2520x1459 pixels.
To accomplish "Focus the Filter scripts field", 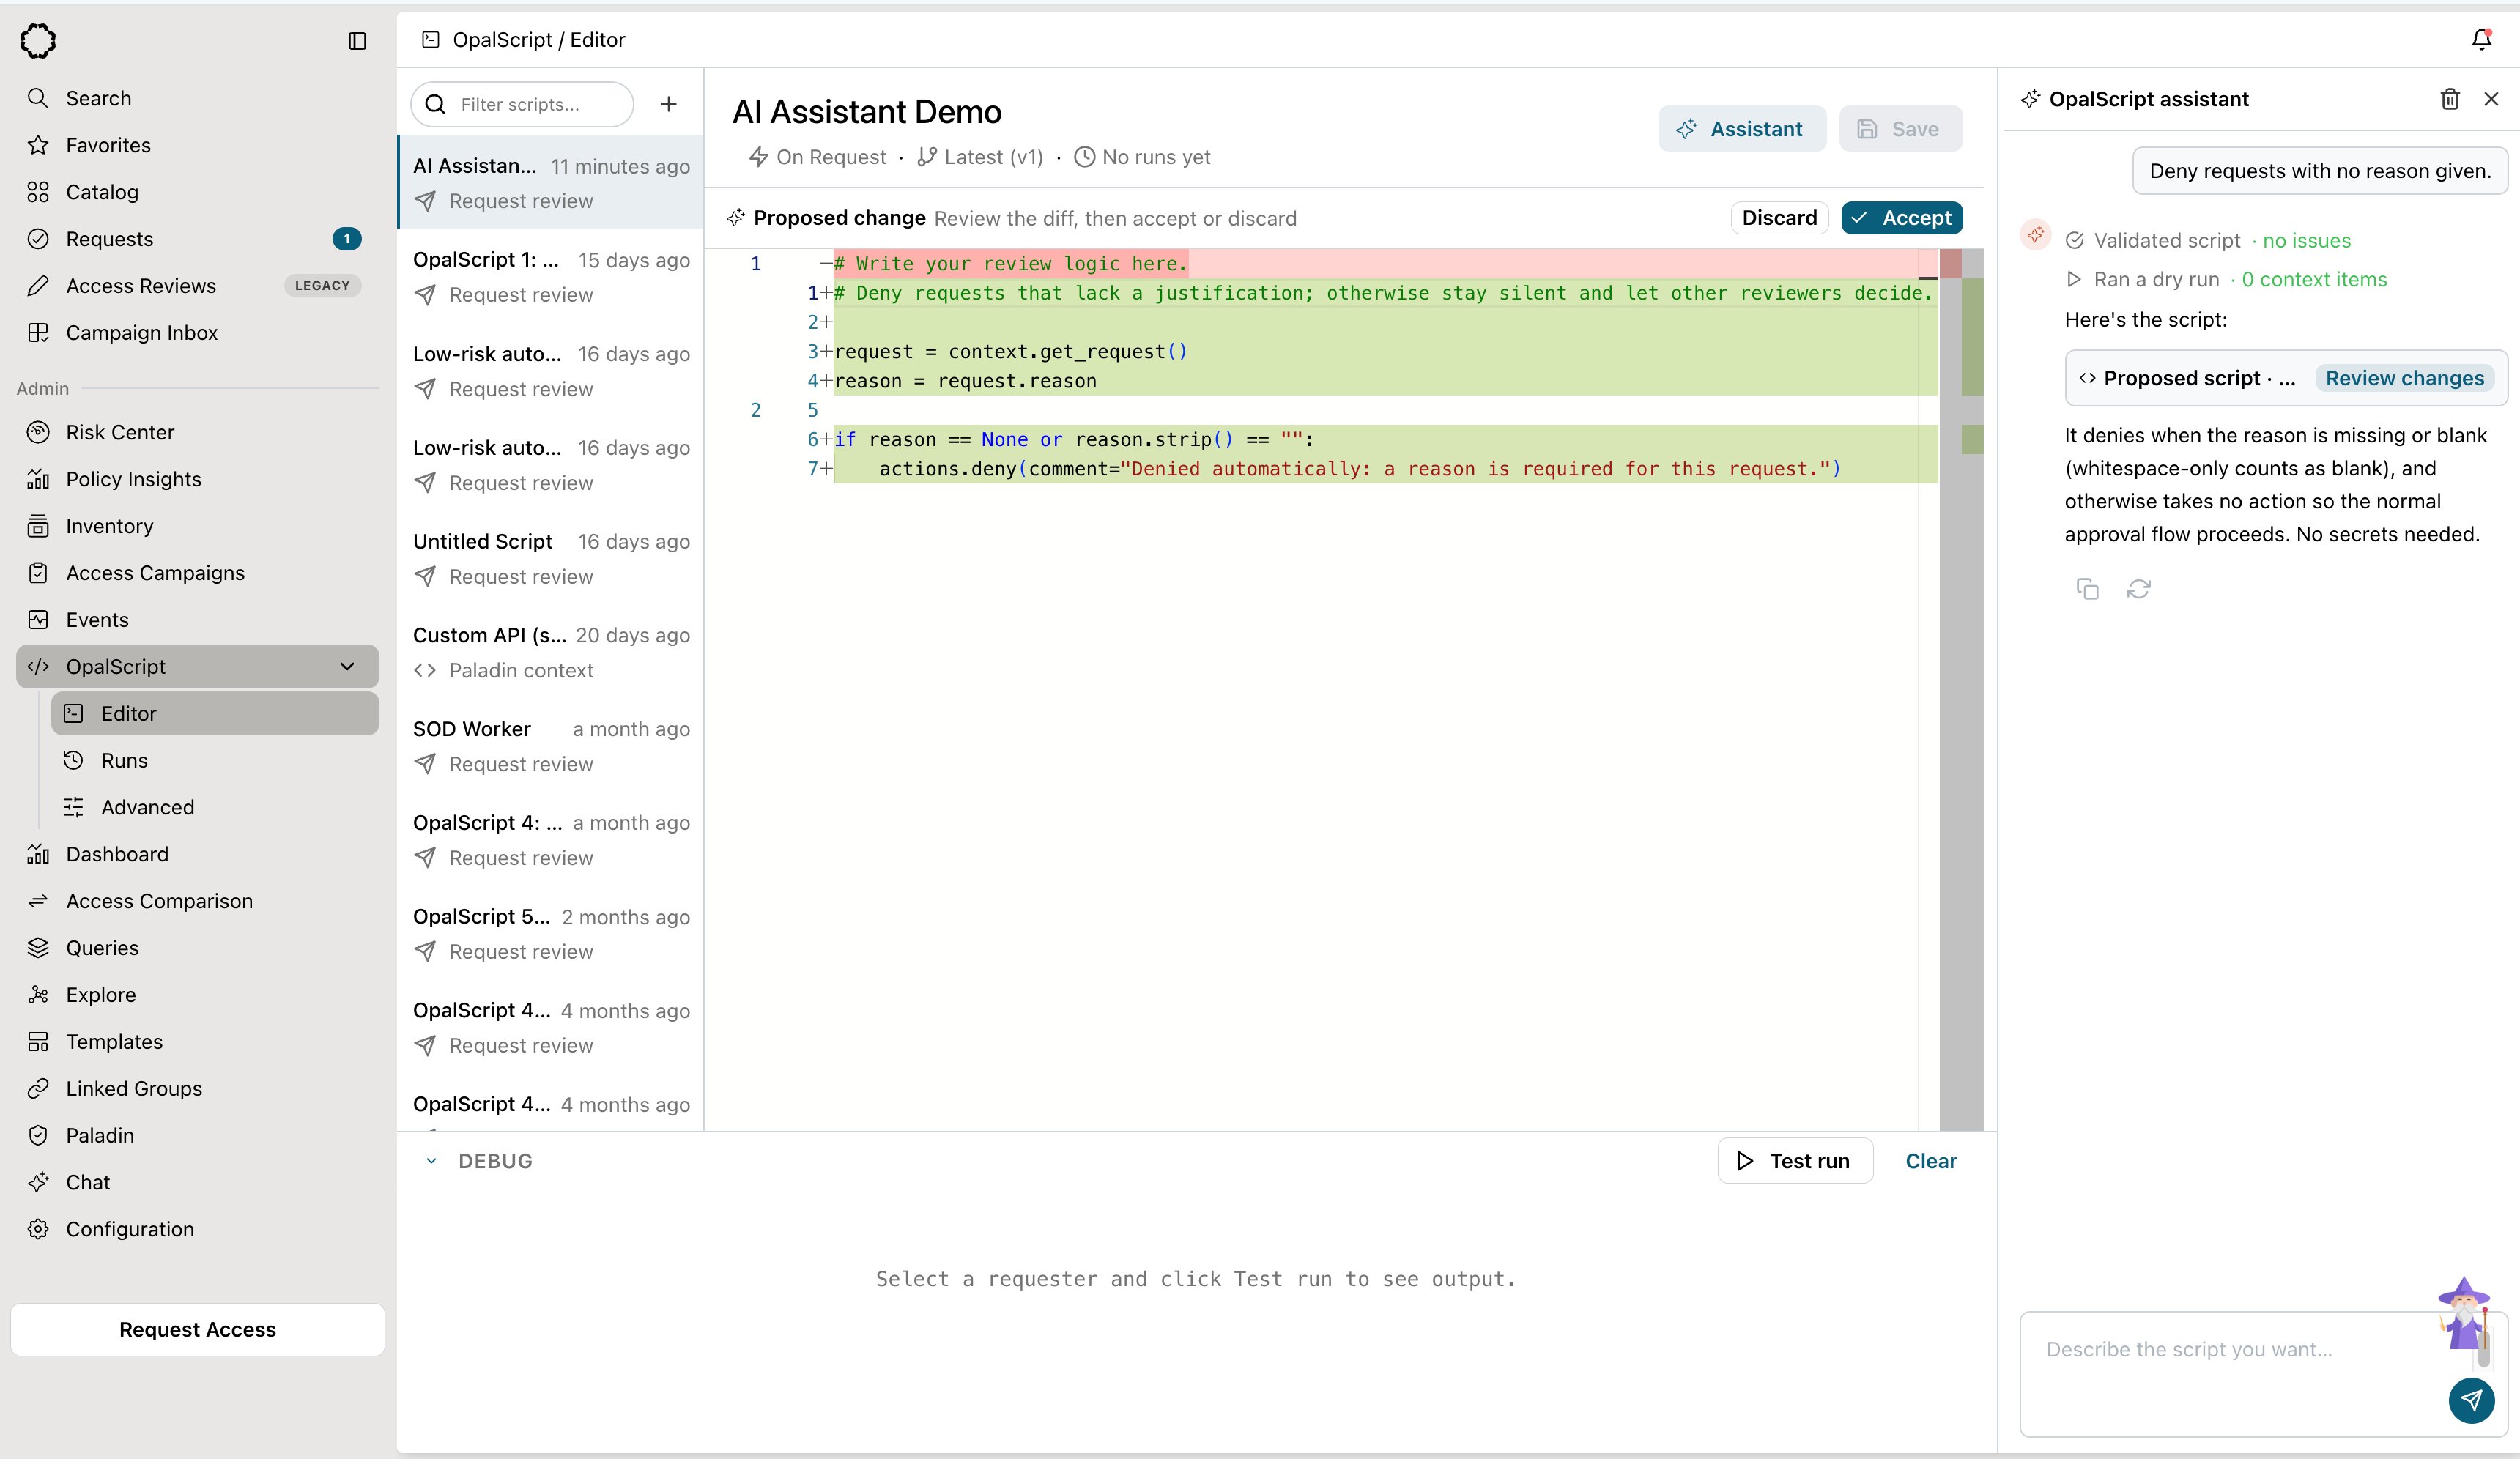I will click(x=522, y=104).
